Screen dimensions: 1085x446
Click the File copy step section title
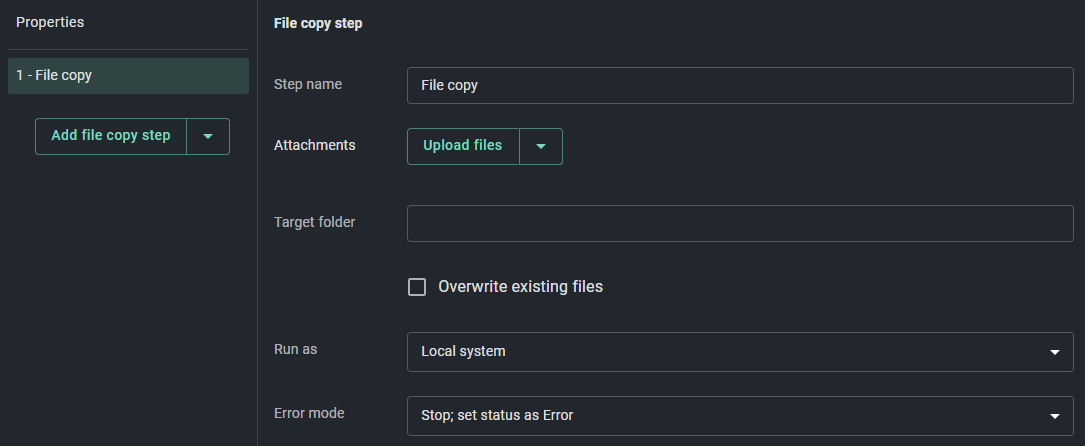(x=318, y=24)
